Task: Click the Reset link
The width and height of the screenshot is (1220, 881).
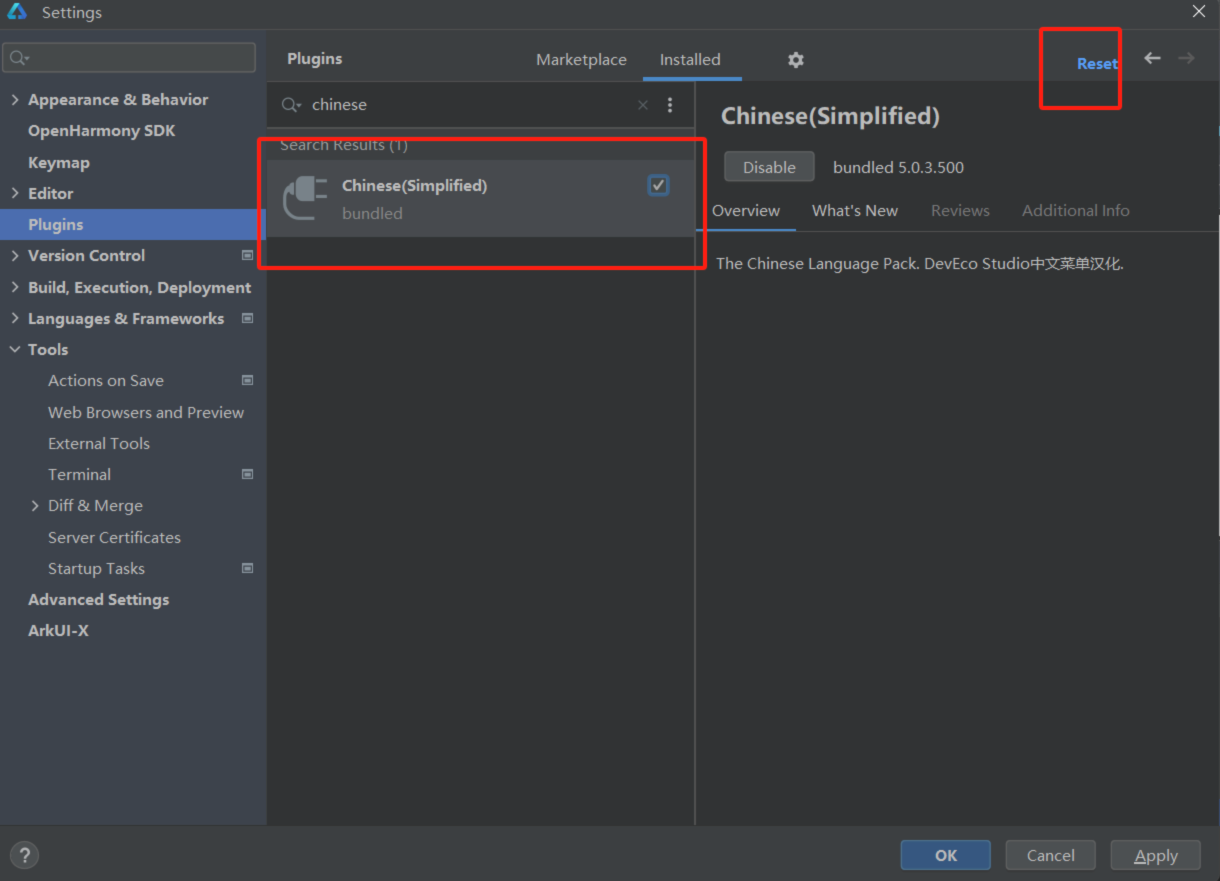Action: [1097, 64]
